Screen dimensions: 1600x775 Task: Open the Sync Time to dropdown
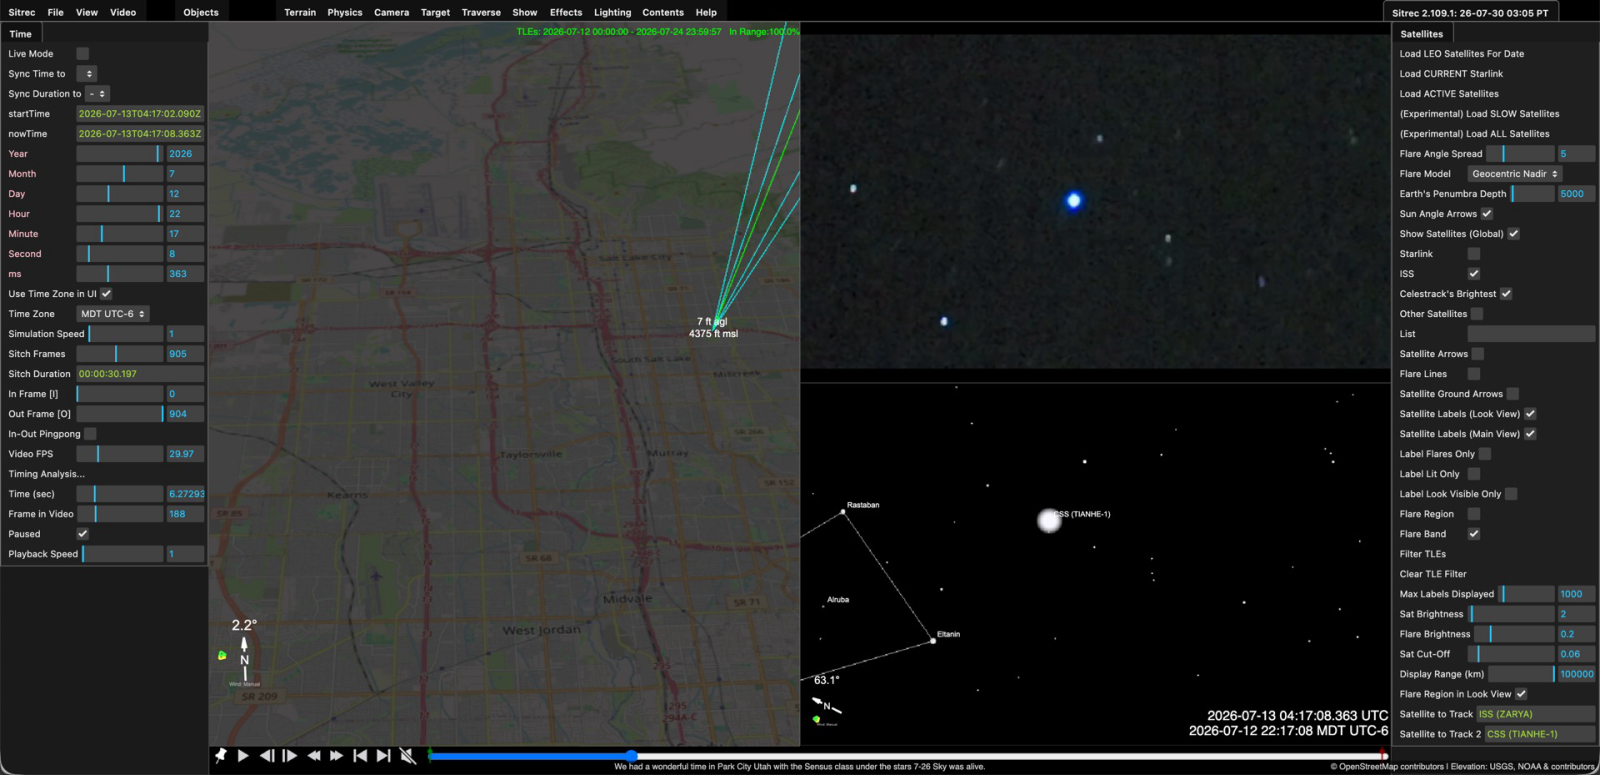tap(86, 74)
